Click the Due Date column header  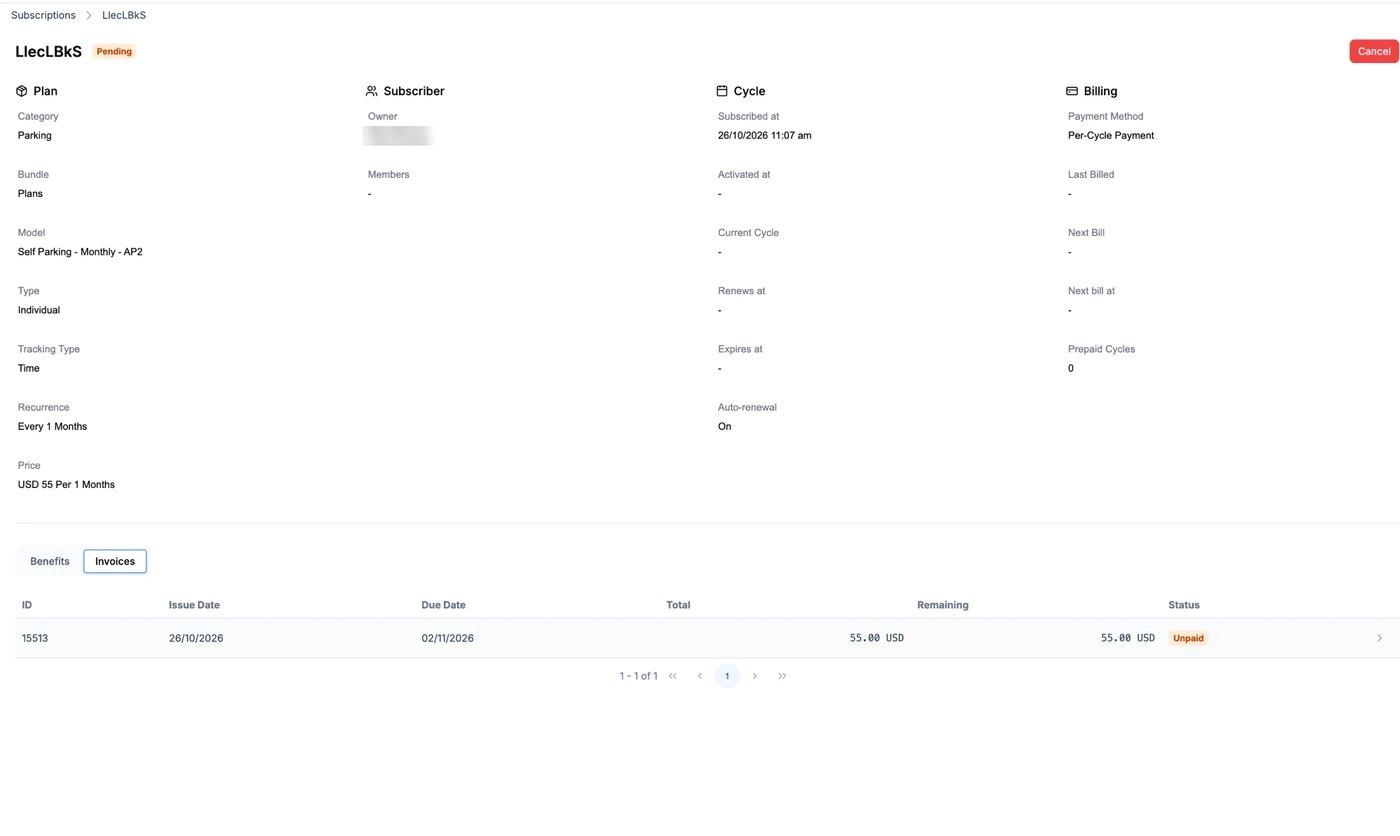coord(443,605)
